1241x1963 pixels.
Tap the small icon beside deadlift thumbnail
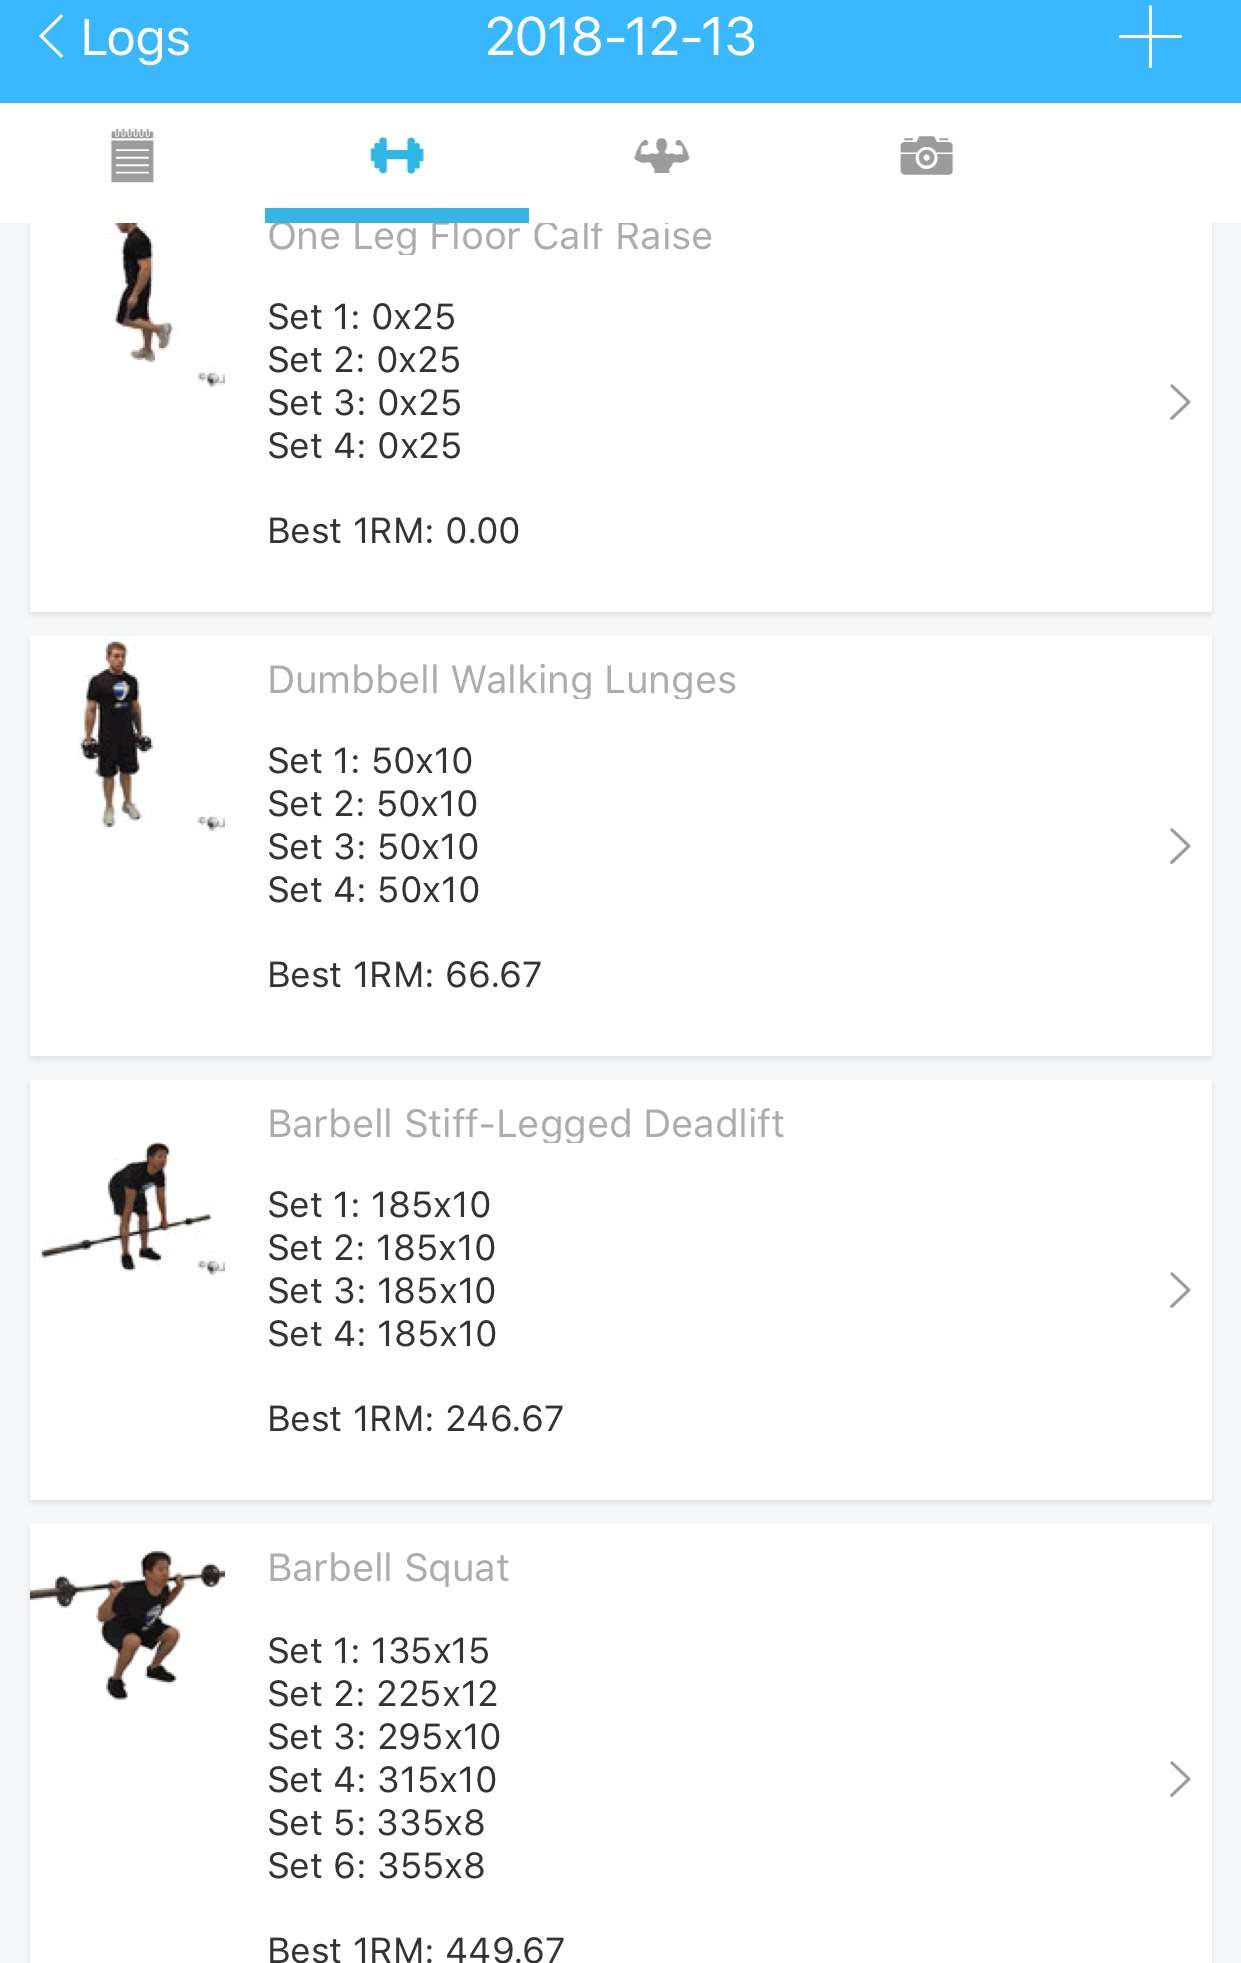(x=212, y=1267)
